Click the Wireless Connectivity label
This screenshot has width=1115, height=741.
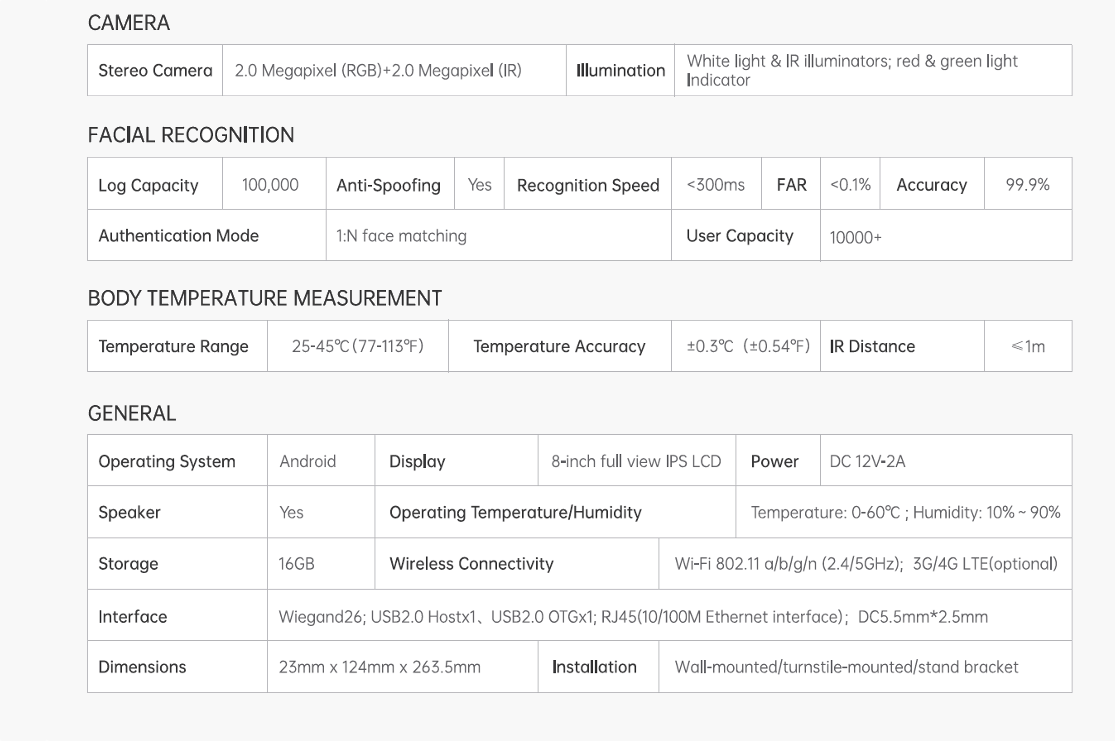[x=471, y=564]
